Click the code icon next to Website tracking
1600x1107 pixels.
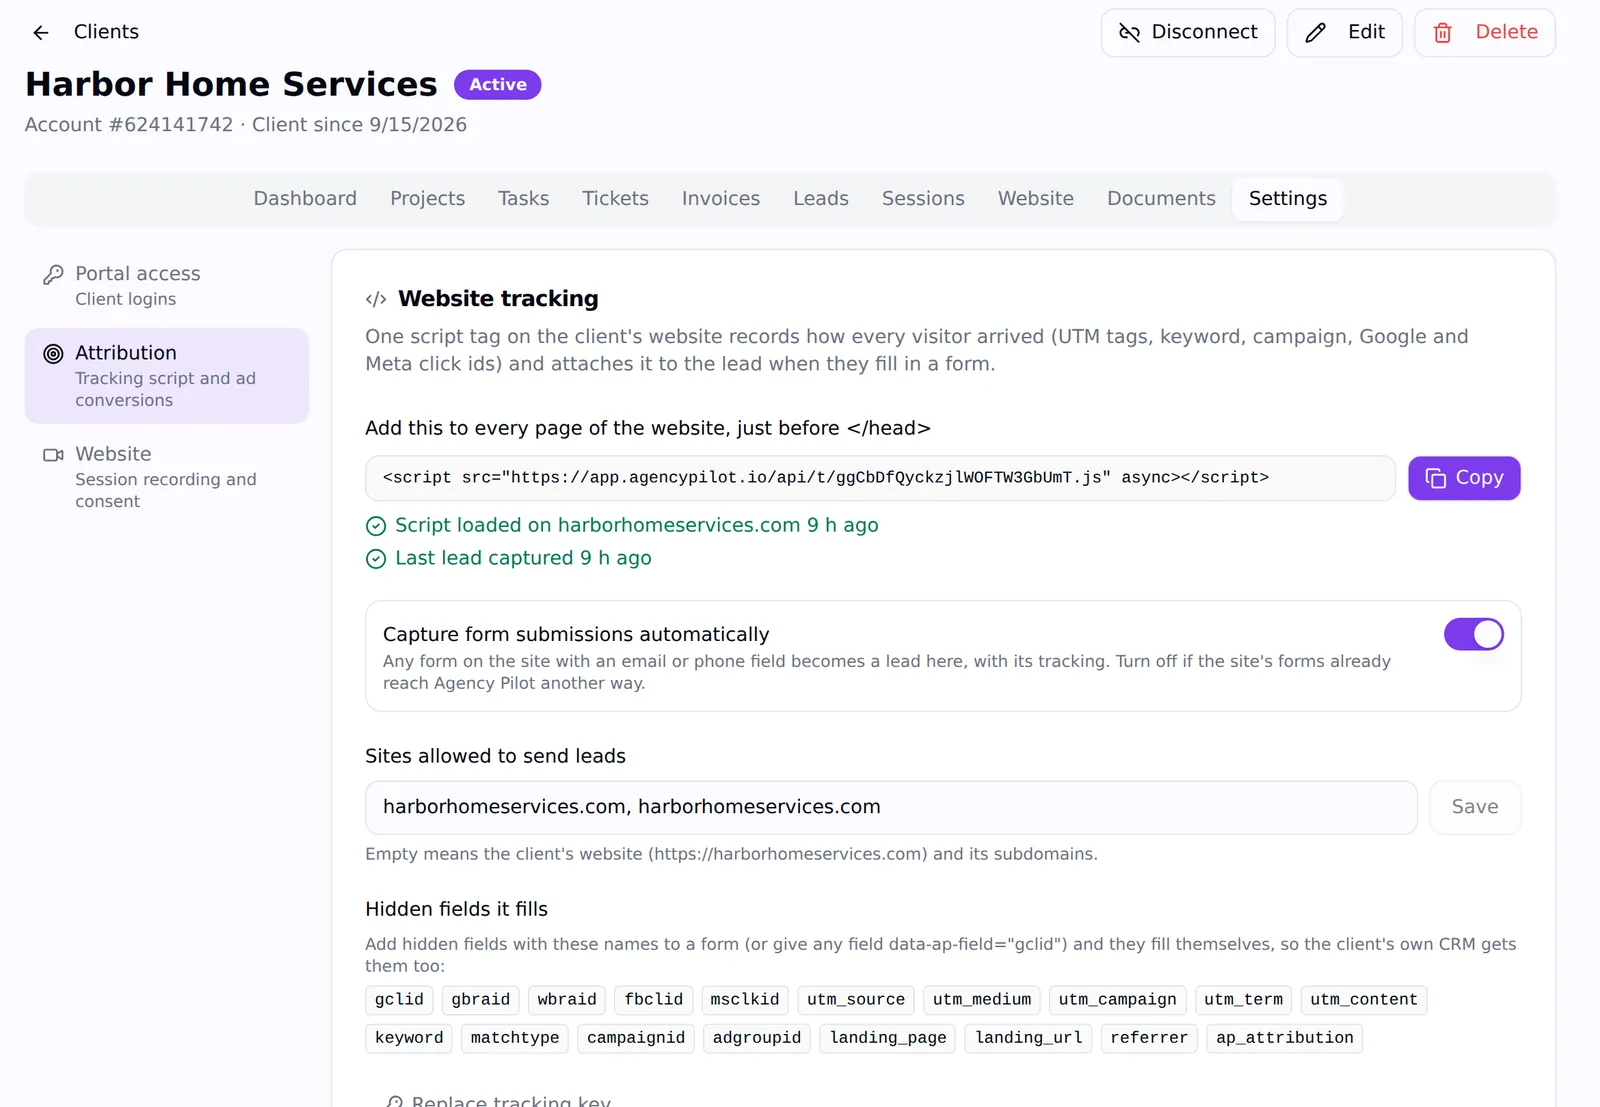coord(376,299)
